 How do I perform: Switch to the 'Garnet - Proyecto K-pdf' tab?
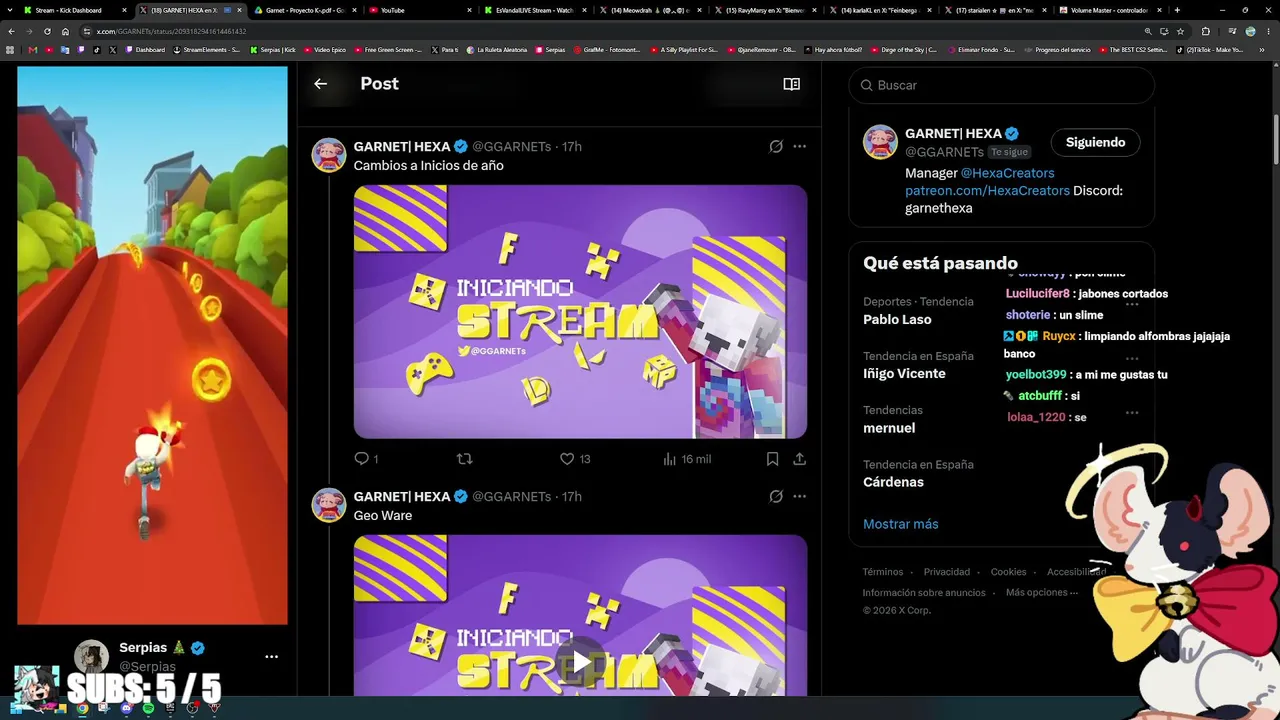point(305,10)
